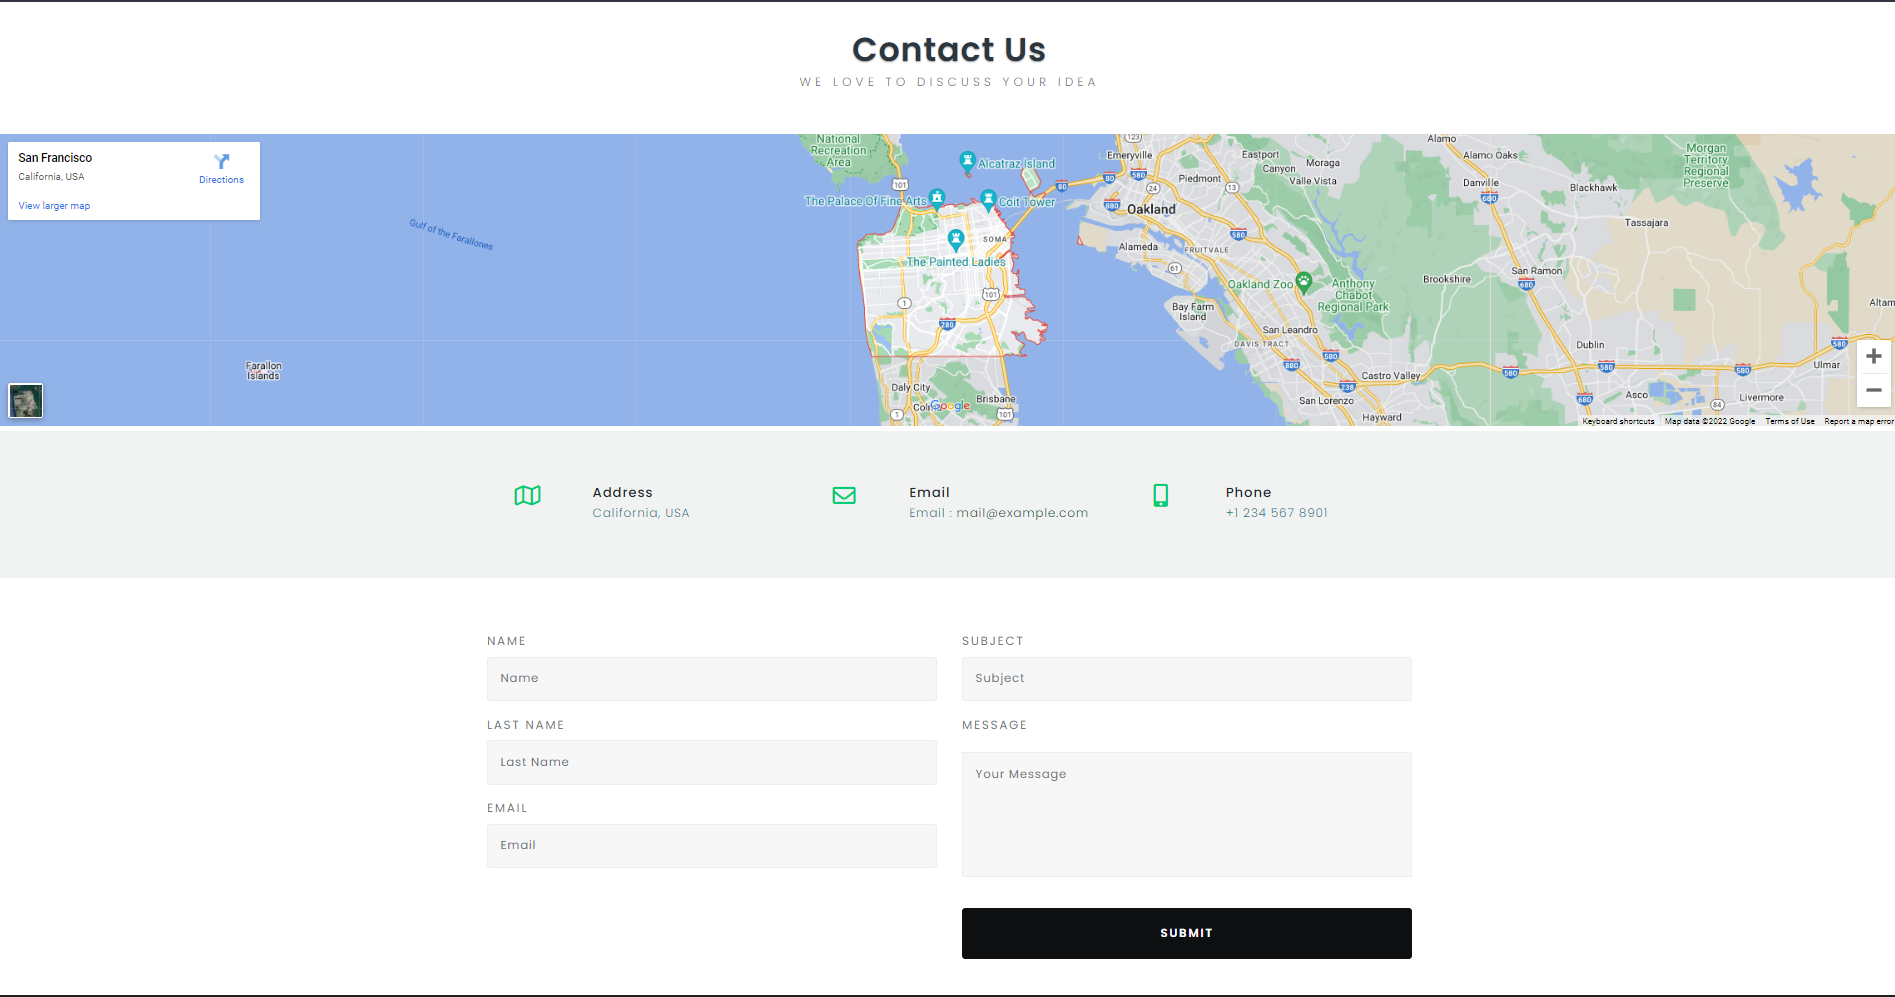The height and width of the screenshot is (997, 1895).
Task: Open the Keyboard shortcuts overlay
Action: coord(1617,421)
